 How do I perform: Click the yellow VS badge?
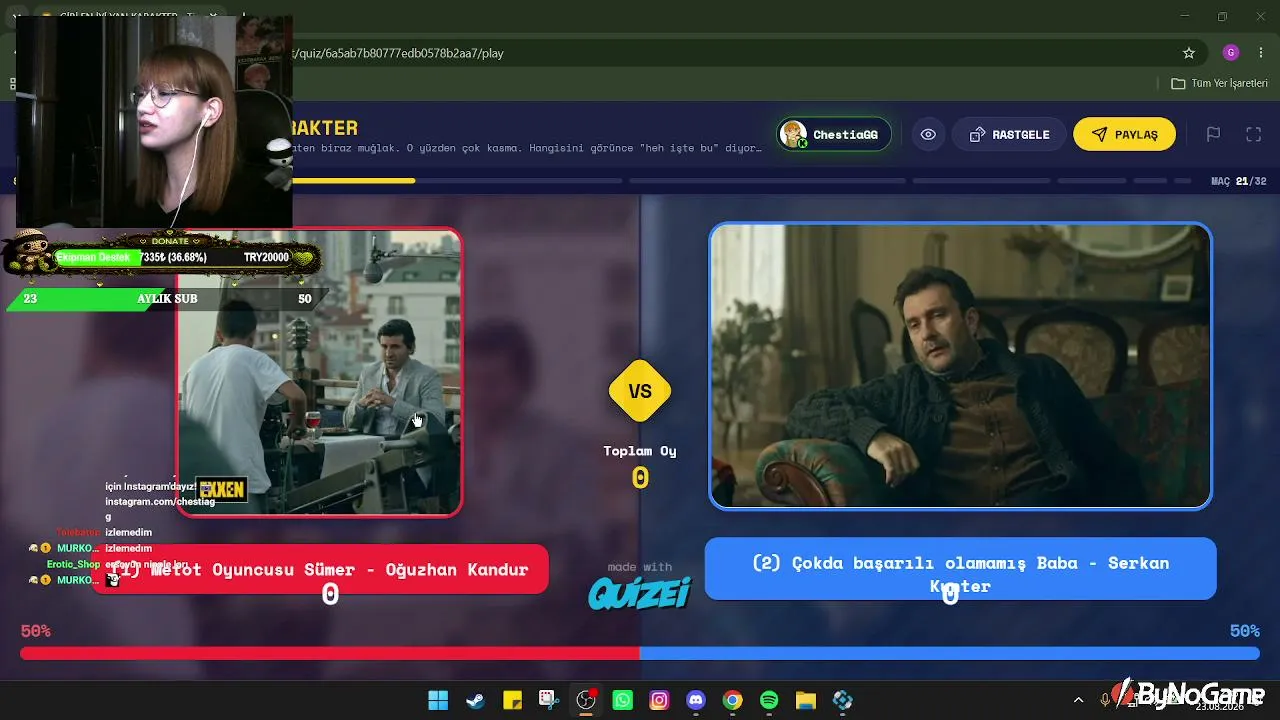640,391
